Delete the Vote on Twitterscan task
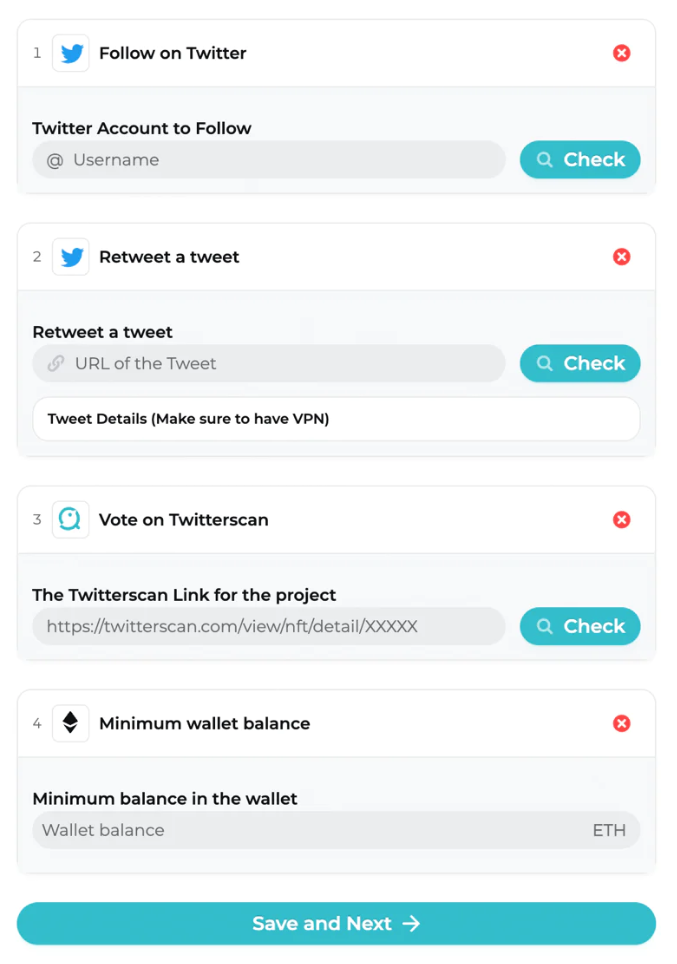Screen dimensions: 677x964 click(x=622, y=520)
